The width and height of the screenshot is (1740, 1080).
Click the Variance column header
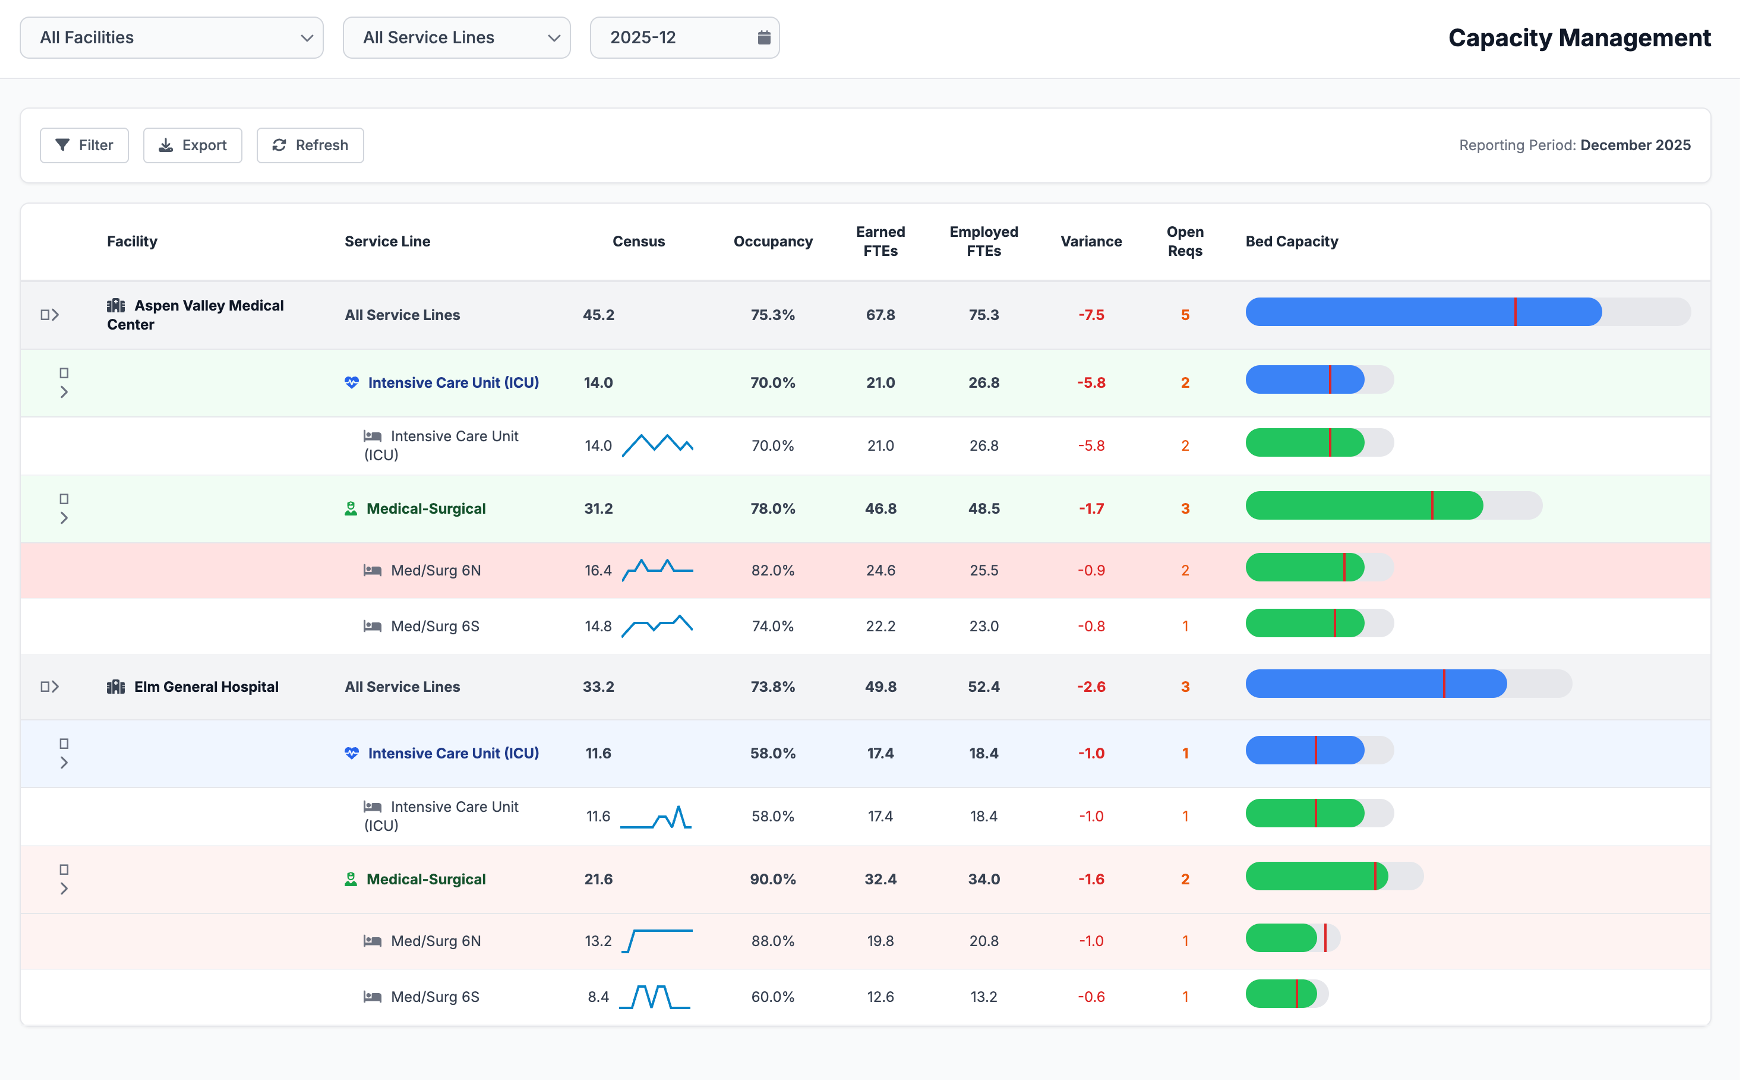click(1090, 242)
